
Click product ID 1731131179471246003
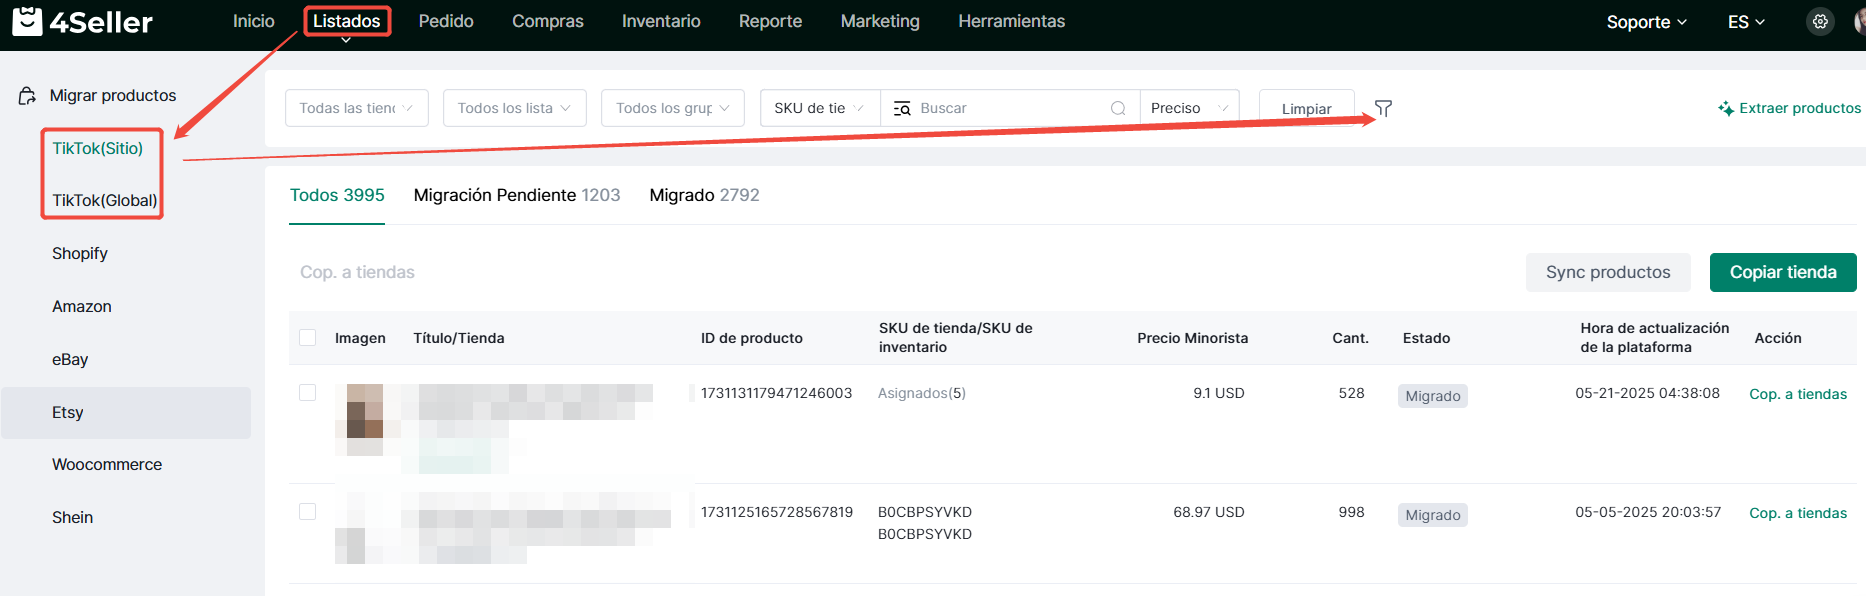click(x=777, y=393)
